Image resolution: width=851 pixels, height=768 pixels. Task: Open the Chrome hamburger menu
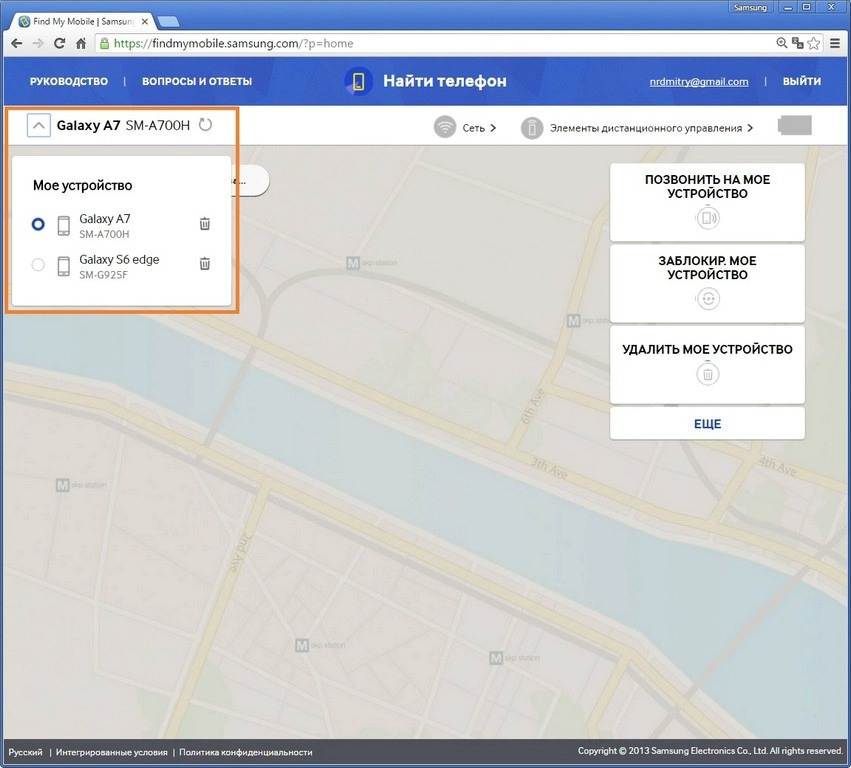point(835,44)
